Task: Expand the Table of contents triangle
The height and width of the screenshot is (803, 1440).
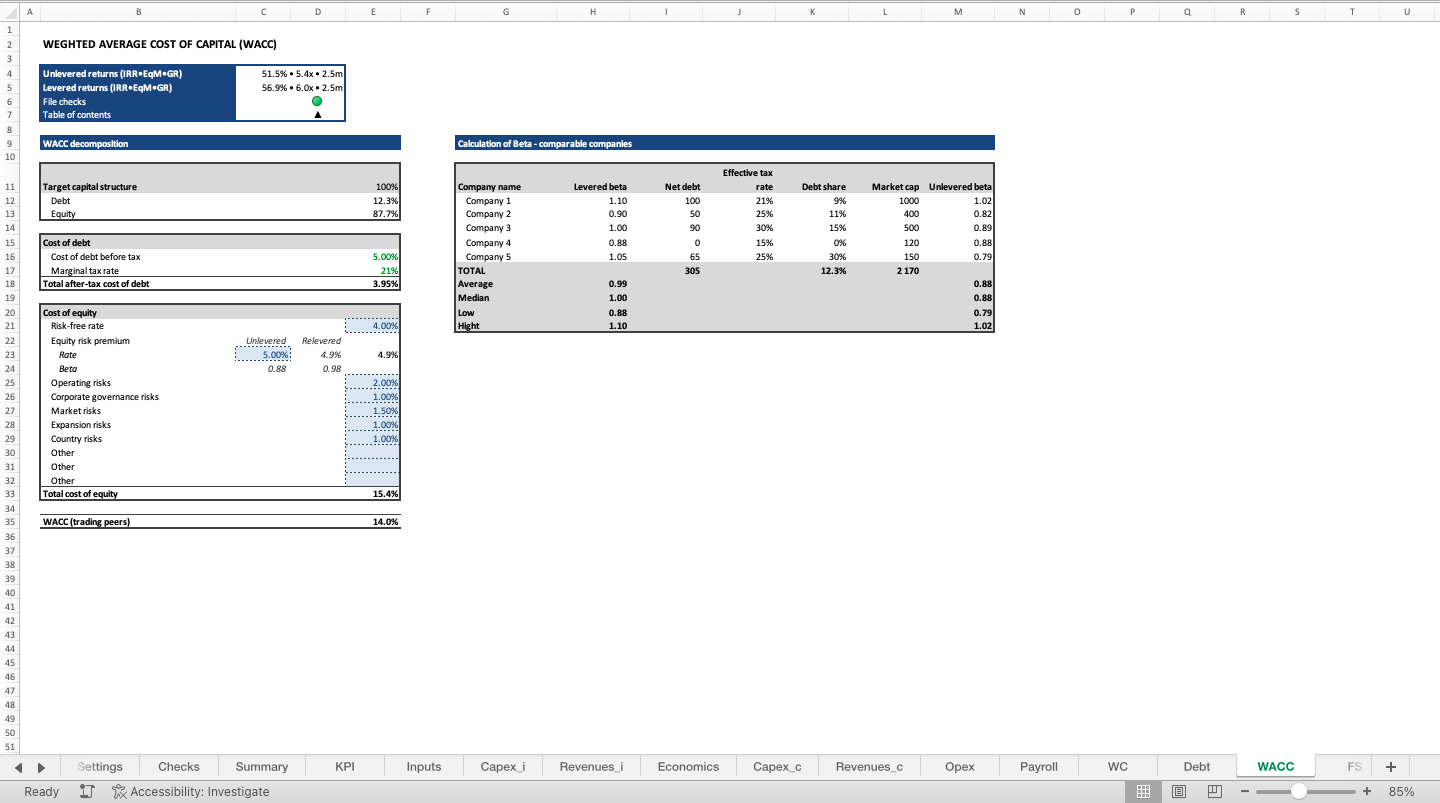Action: [316, 115]
